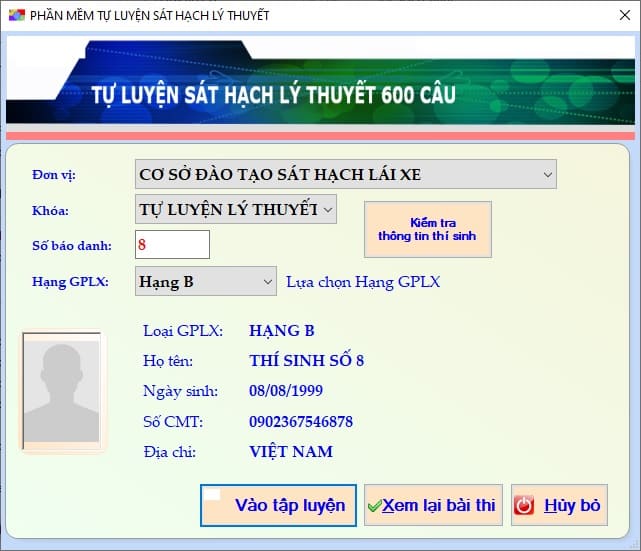
Task: Open Xem lại bài thi to review the test
Action: click(433, 505)
